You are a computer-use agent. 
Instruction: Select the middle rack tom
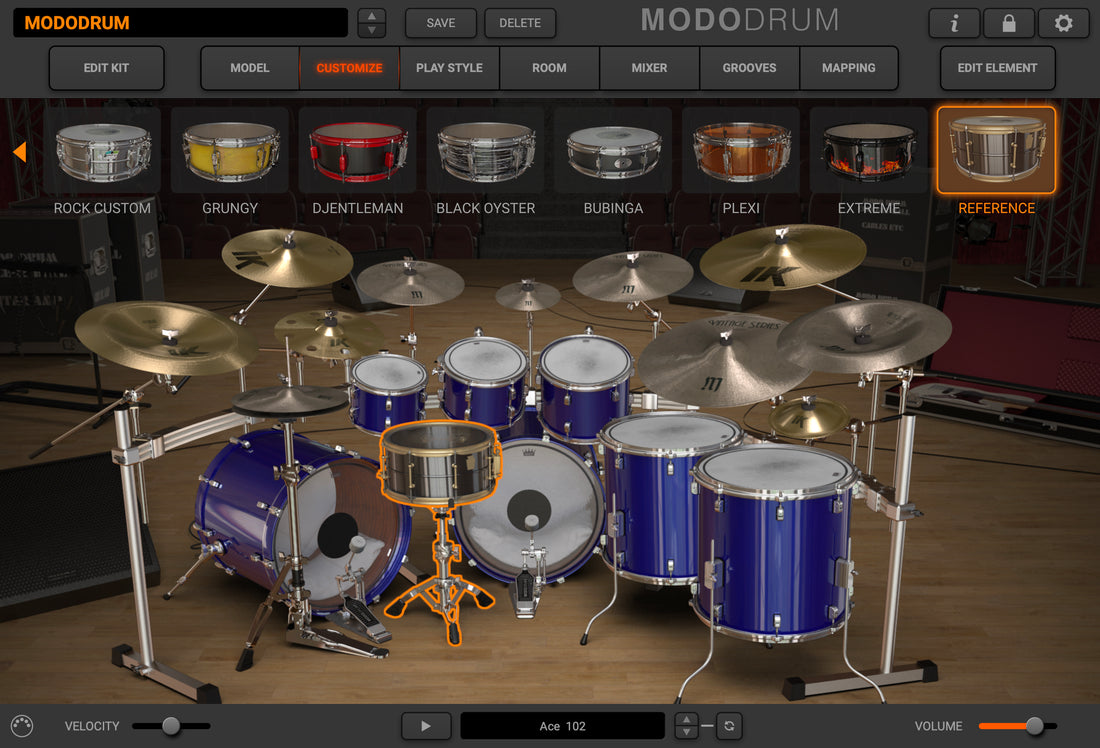484,381
